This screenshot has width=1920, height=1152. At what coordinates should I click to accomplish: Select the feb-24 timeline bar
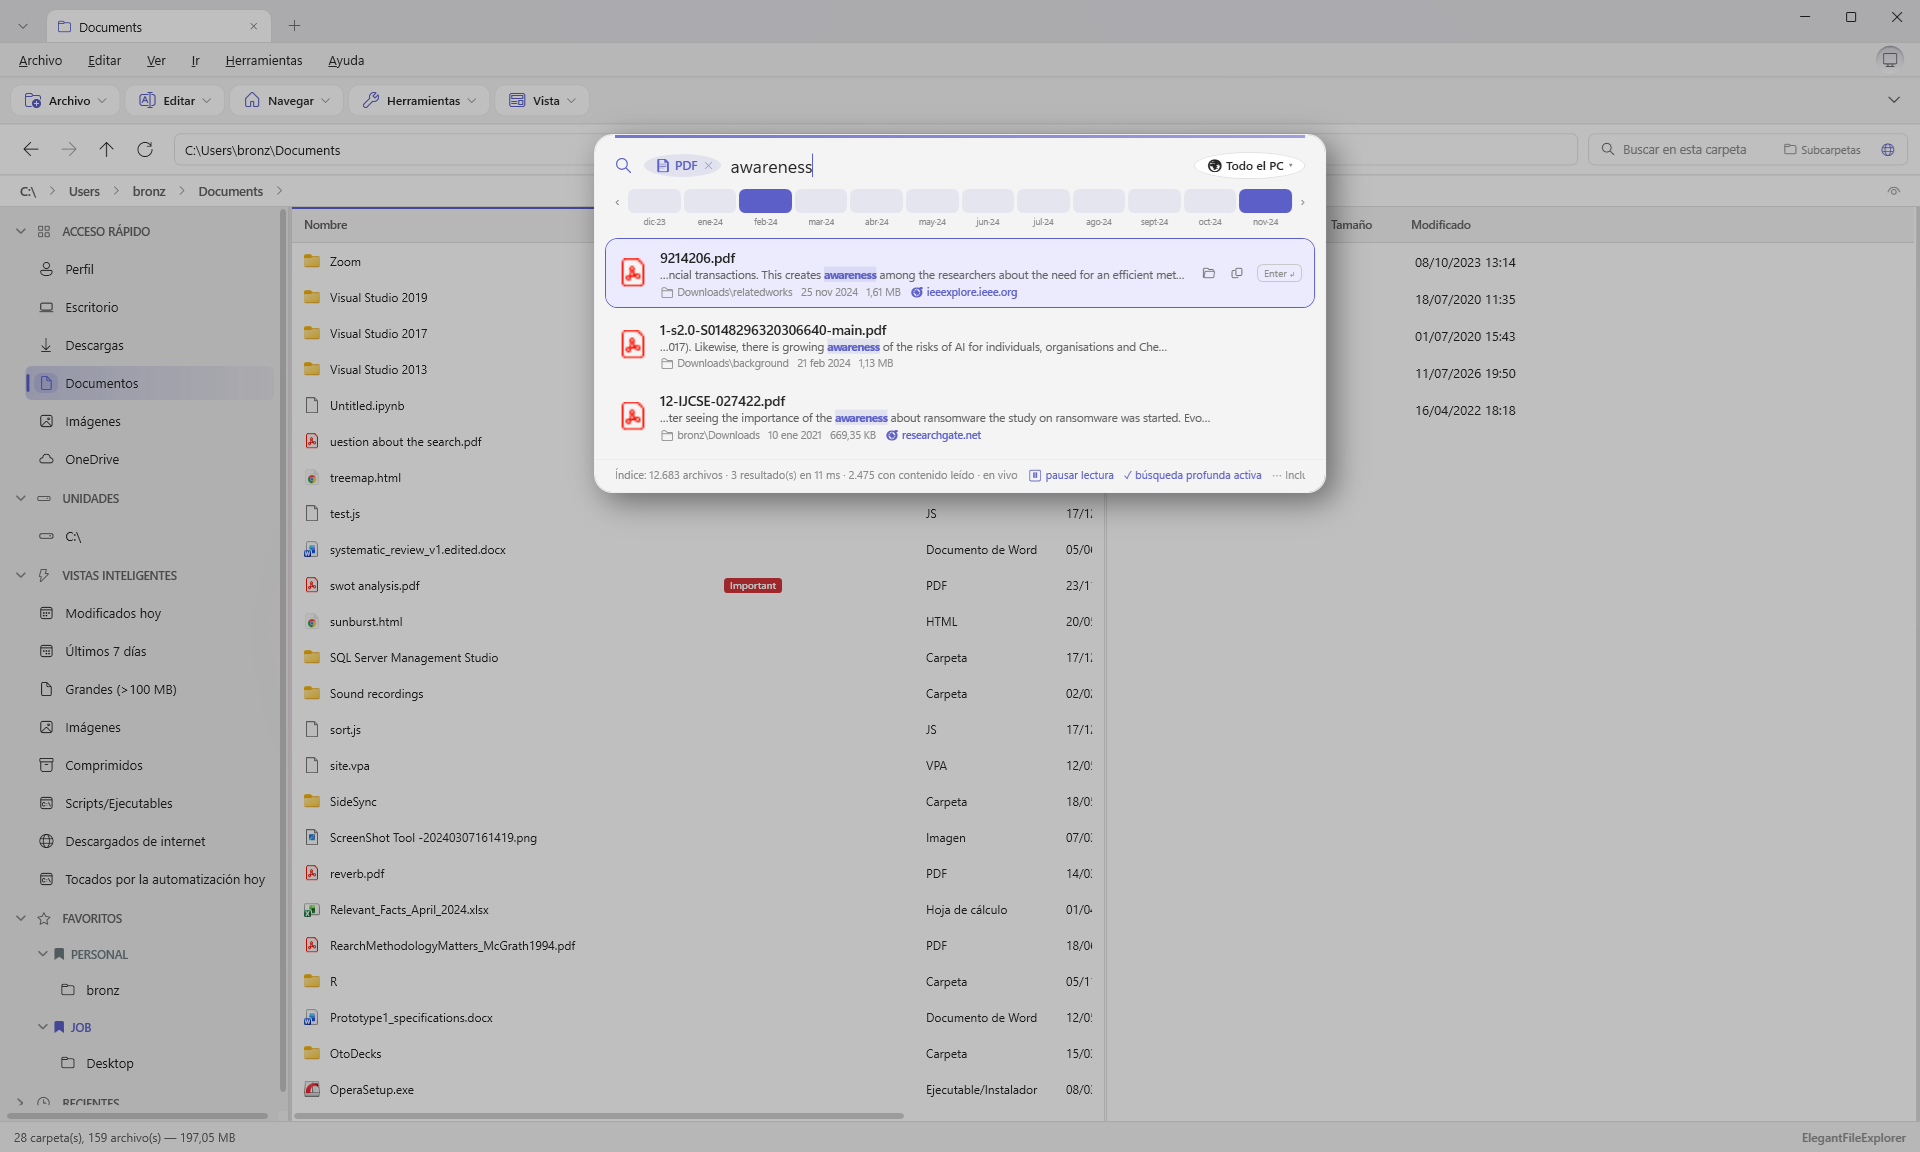[765, 201]
